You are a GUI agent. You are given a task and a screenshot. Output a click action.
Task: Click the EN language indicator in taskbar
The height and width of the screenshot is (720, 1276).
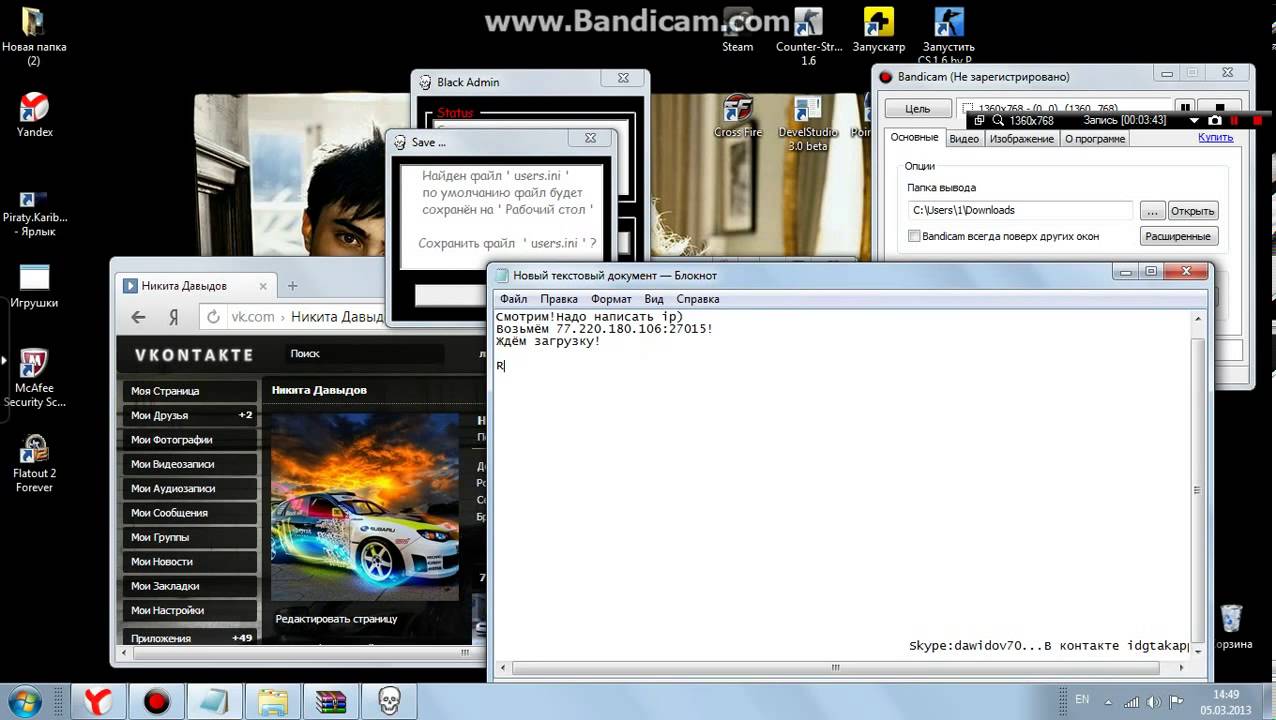click(1082, 700)
